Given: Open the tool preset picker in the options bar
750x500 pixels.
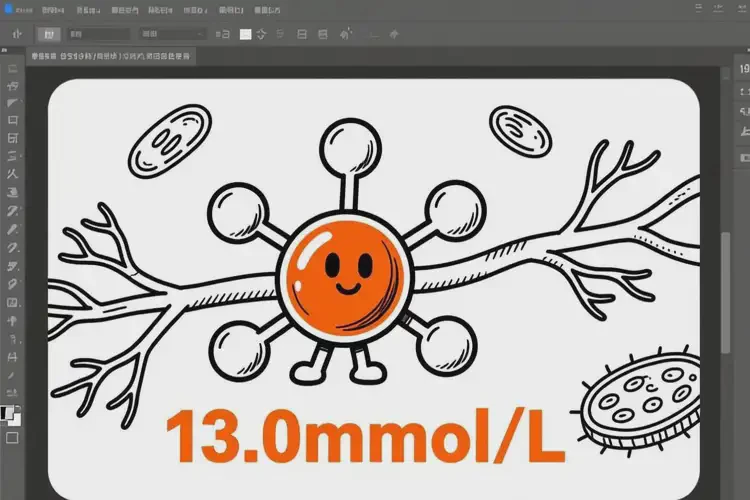Looking at the screenshot, I should point(17,34).
